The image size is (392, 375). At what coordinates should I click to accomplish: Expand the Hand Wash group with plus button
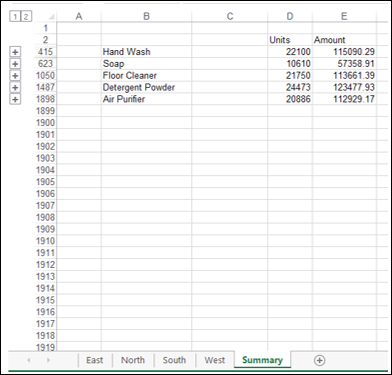pyautogui.click(x=15, y=52)
